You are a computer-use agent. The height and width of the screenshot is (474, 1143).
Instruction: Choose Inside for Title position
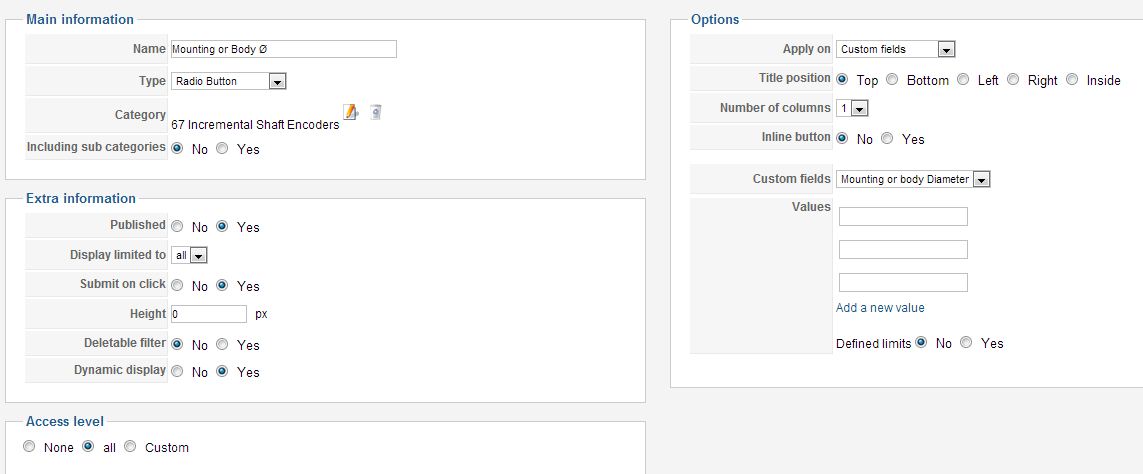(x=1072, y=79)
